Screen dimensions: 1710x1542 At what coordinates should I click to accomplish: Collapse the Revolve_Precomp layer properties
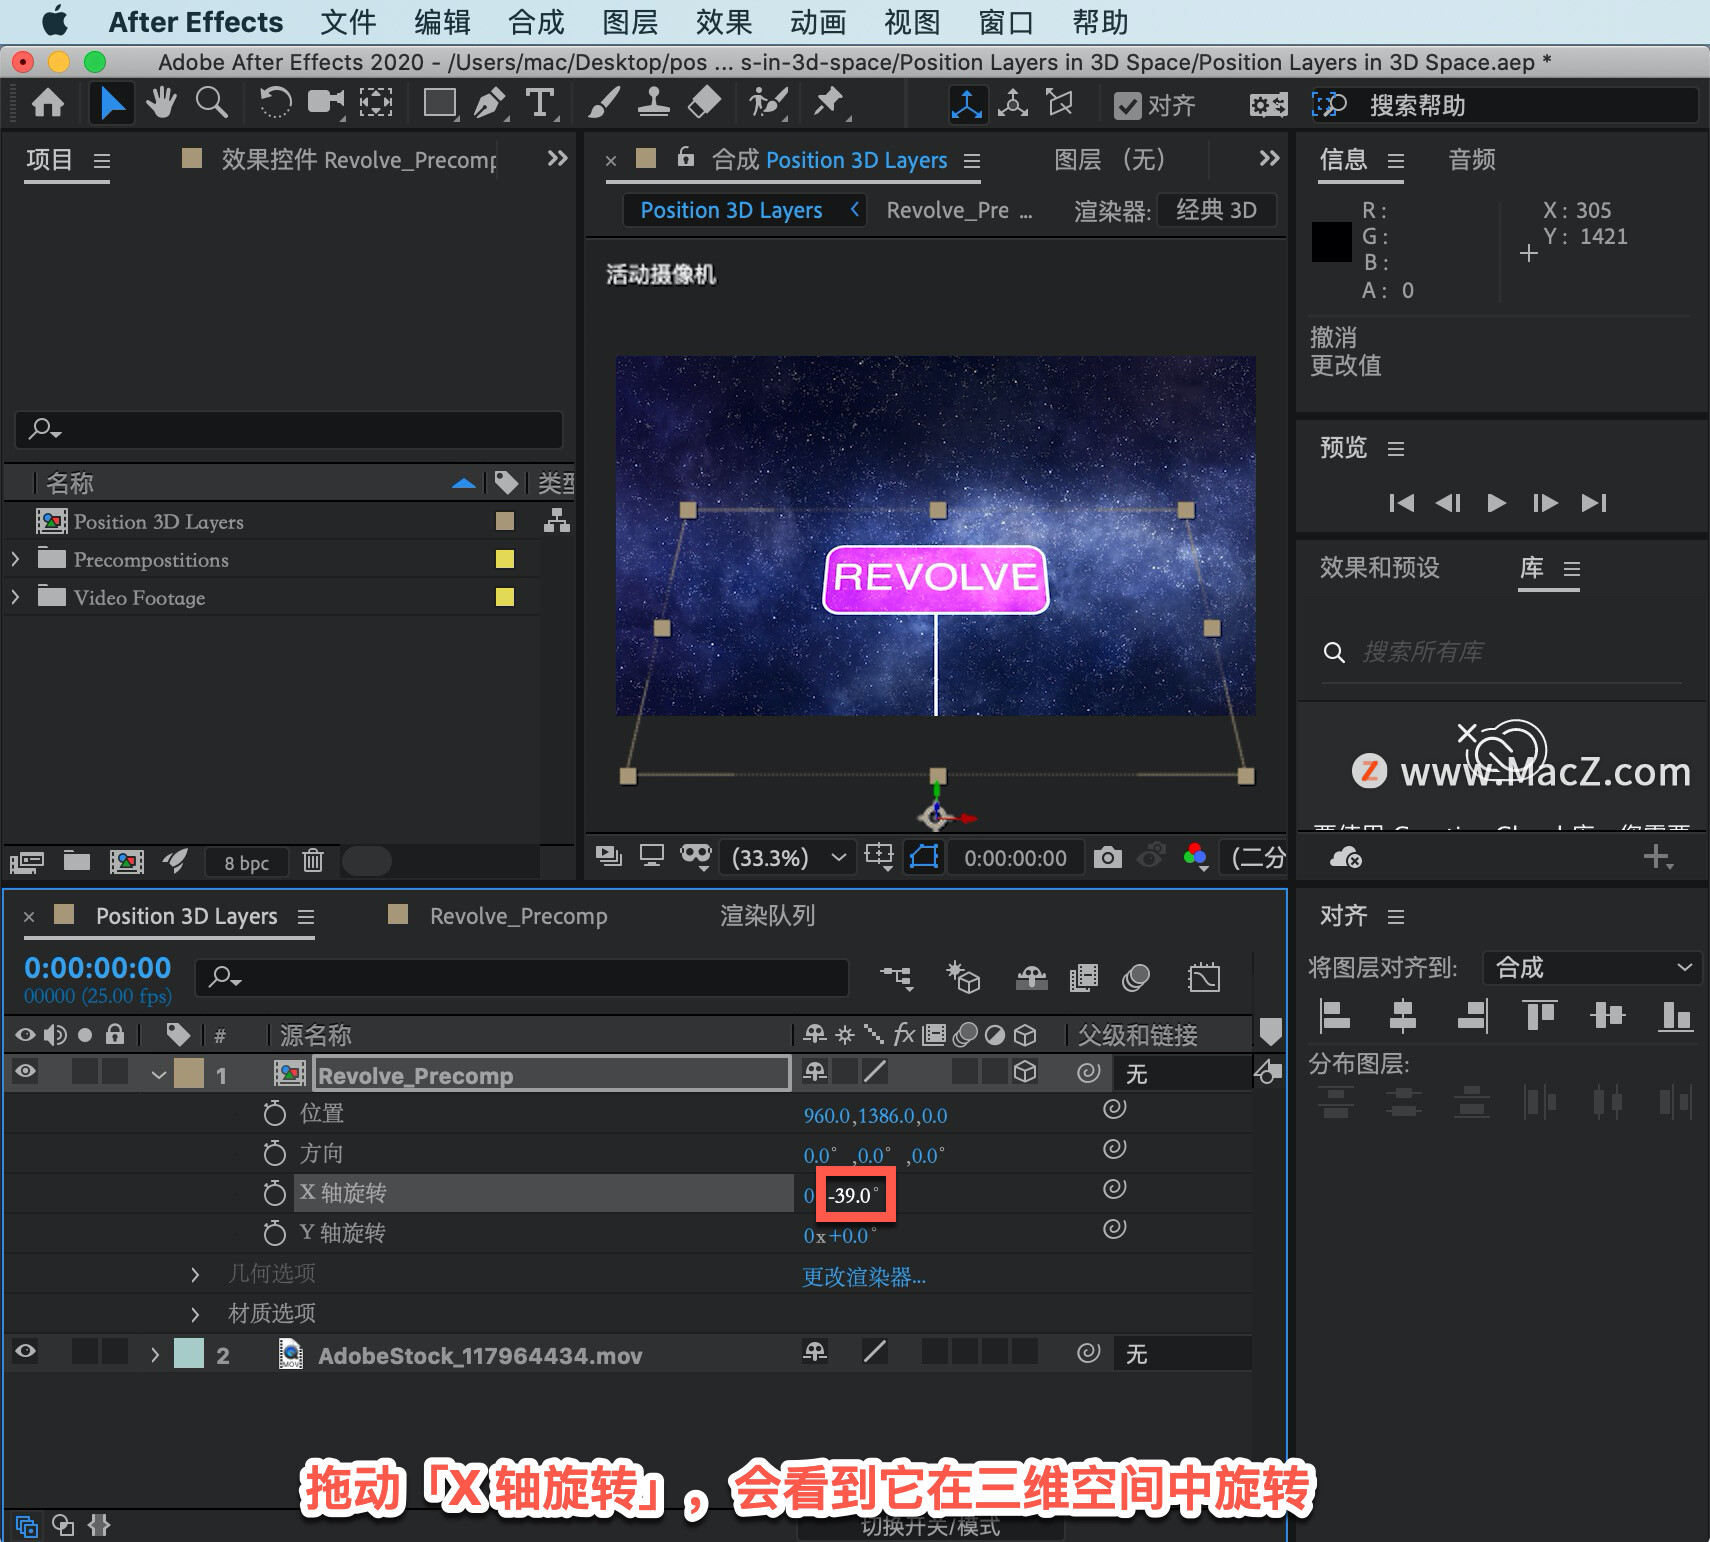click(158, 1075)
